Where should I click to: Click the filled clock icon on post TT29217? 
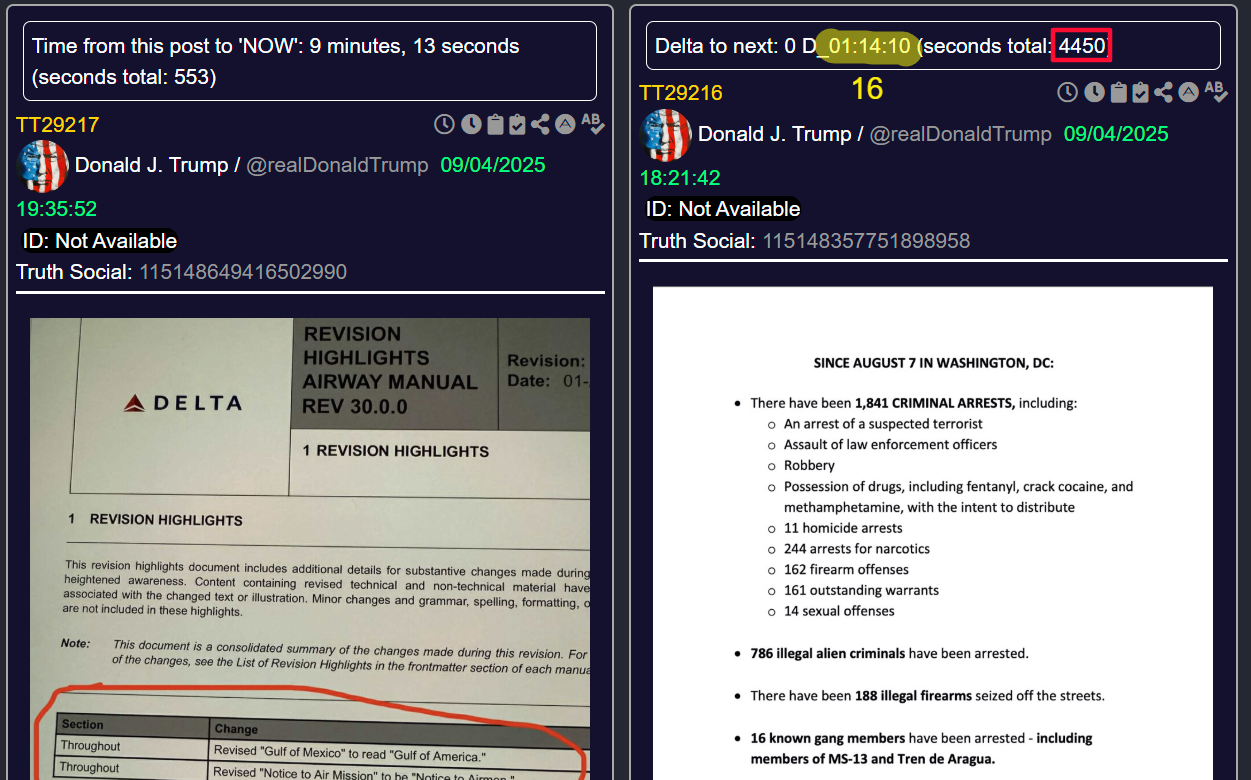(471, 124)
